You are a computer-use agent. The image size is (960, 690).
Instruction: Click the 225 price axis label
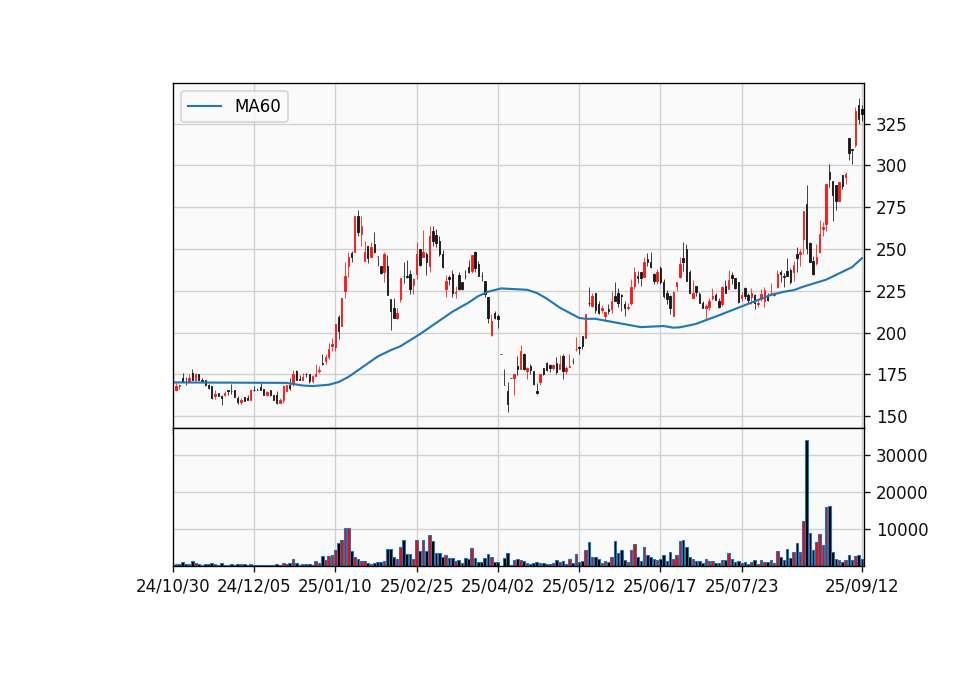(x=891, y=292)
